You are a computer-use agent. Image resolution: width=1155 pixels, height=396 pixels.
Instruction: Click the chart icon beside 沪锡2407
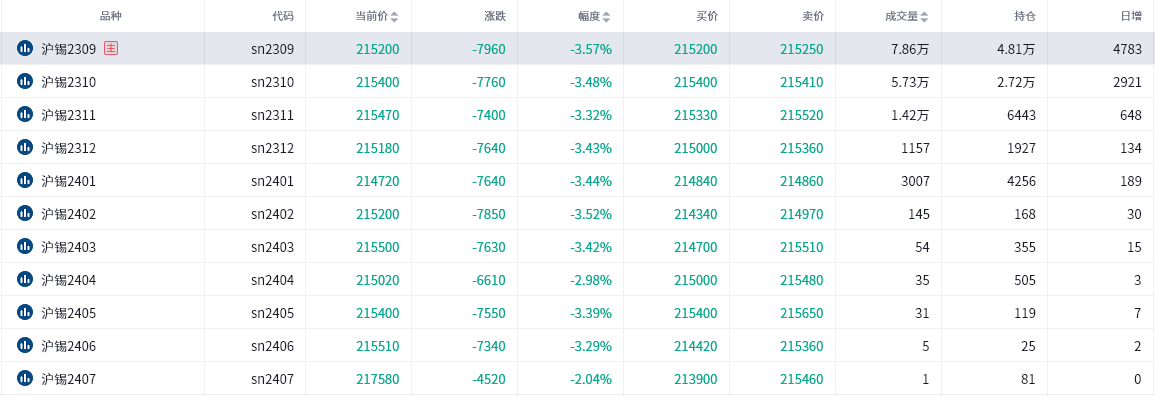click(25, 378)
